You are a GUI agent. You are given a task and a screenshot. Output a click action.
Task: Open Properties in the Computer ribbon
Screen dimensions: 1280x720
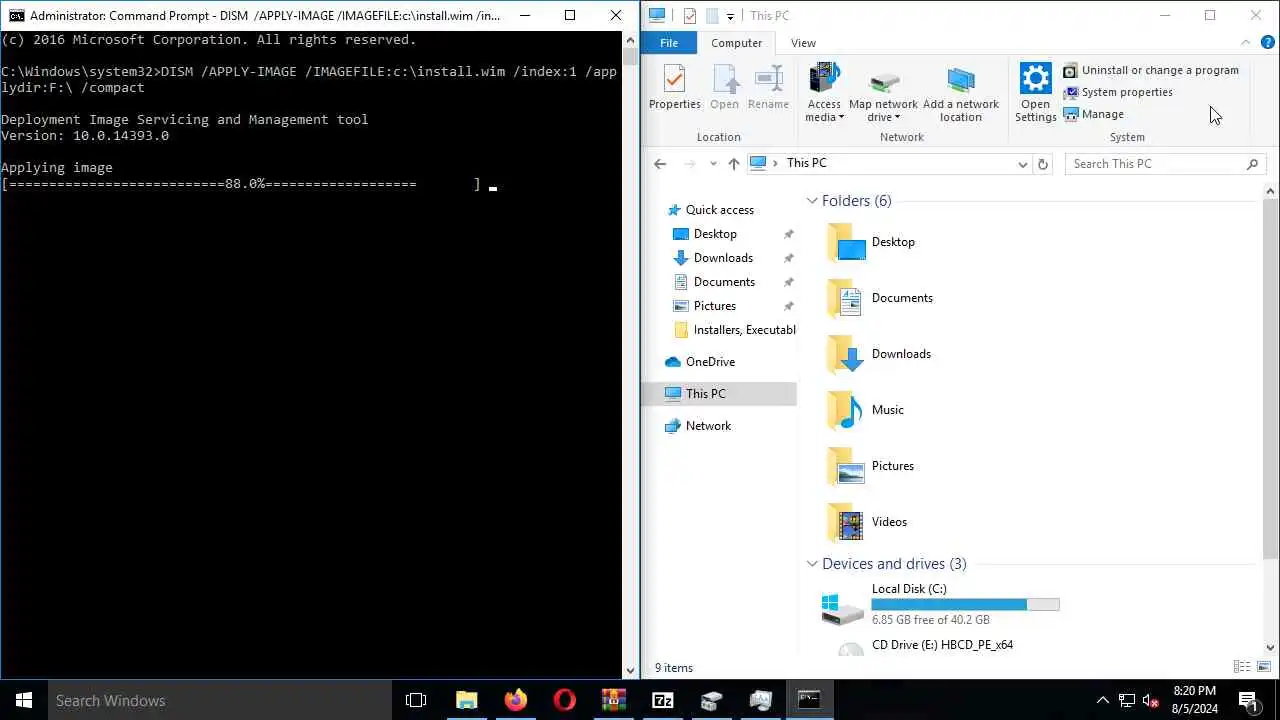(674, 88)
